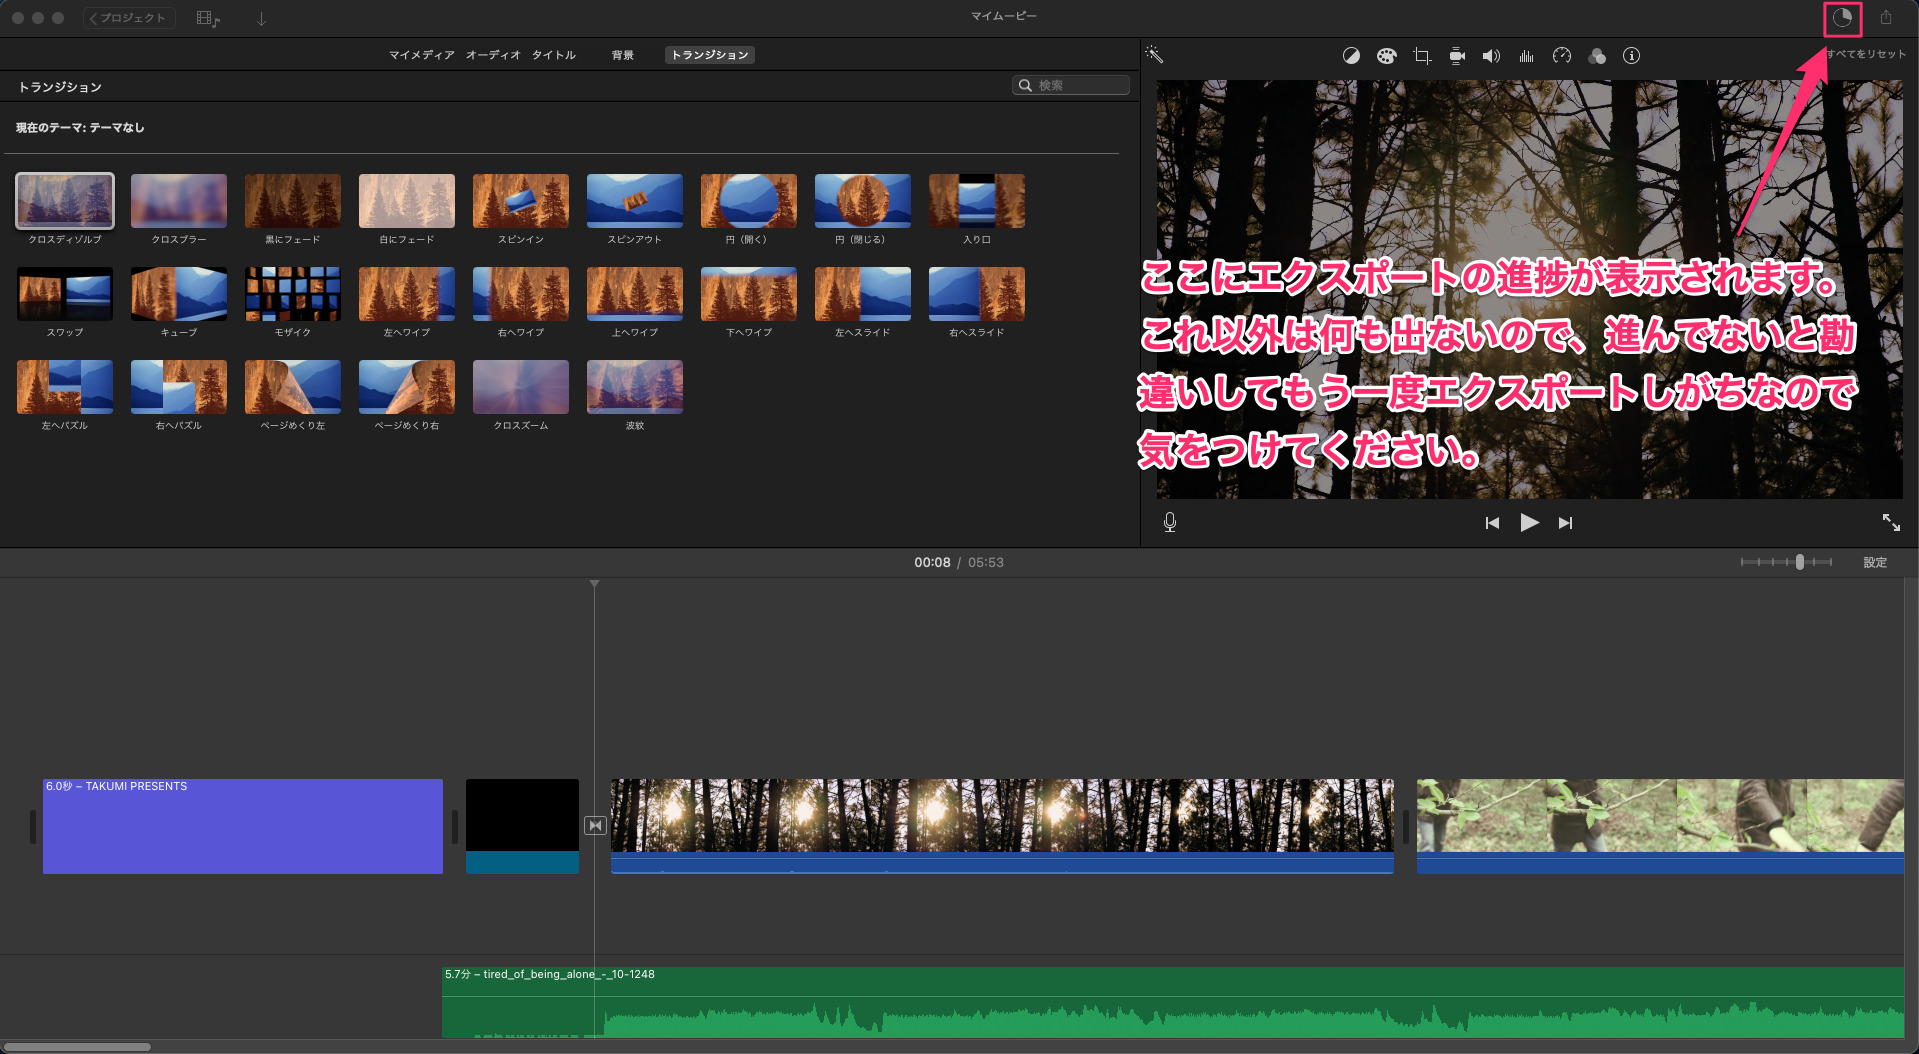The width and height of the screenshot is (1919, 1054).
Task: Open the video stabilization camera icon
Action: pyautogui.click(x=1457, y=56)
